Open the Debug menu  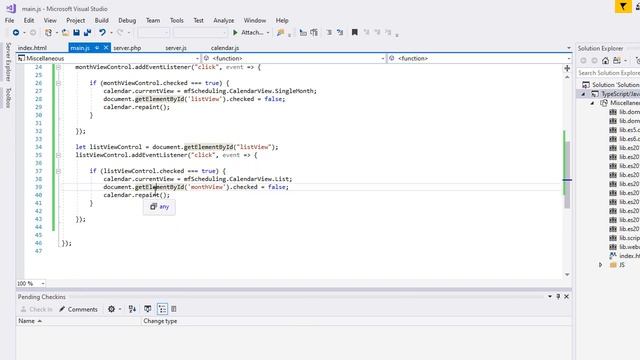click(127, 20)
